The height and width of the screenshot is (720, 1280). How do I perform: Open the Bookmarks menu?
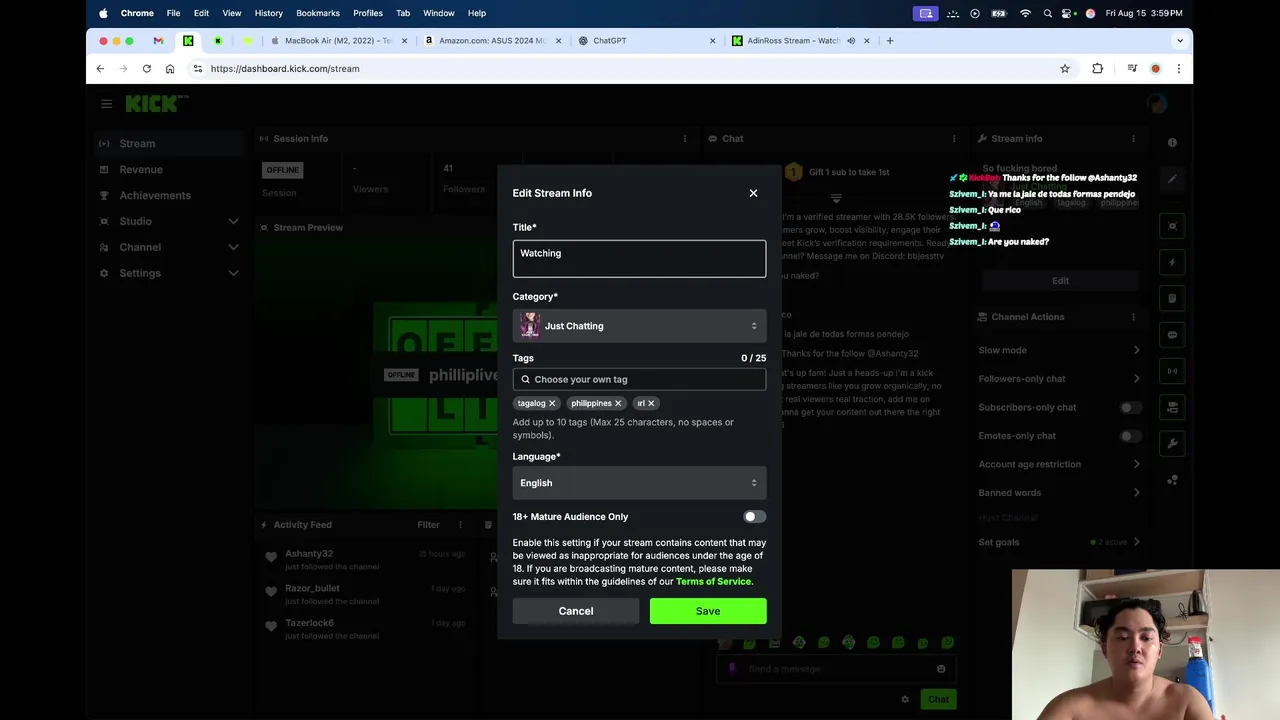coord(318,13)
